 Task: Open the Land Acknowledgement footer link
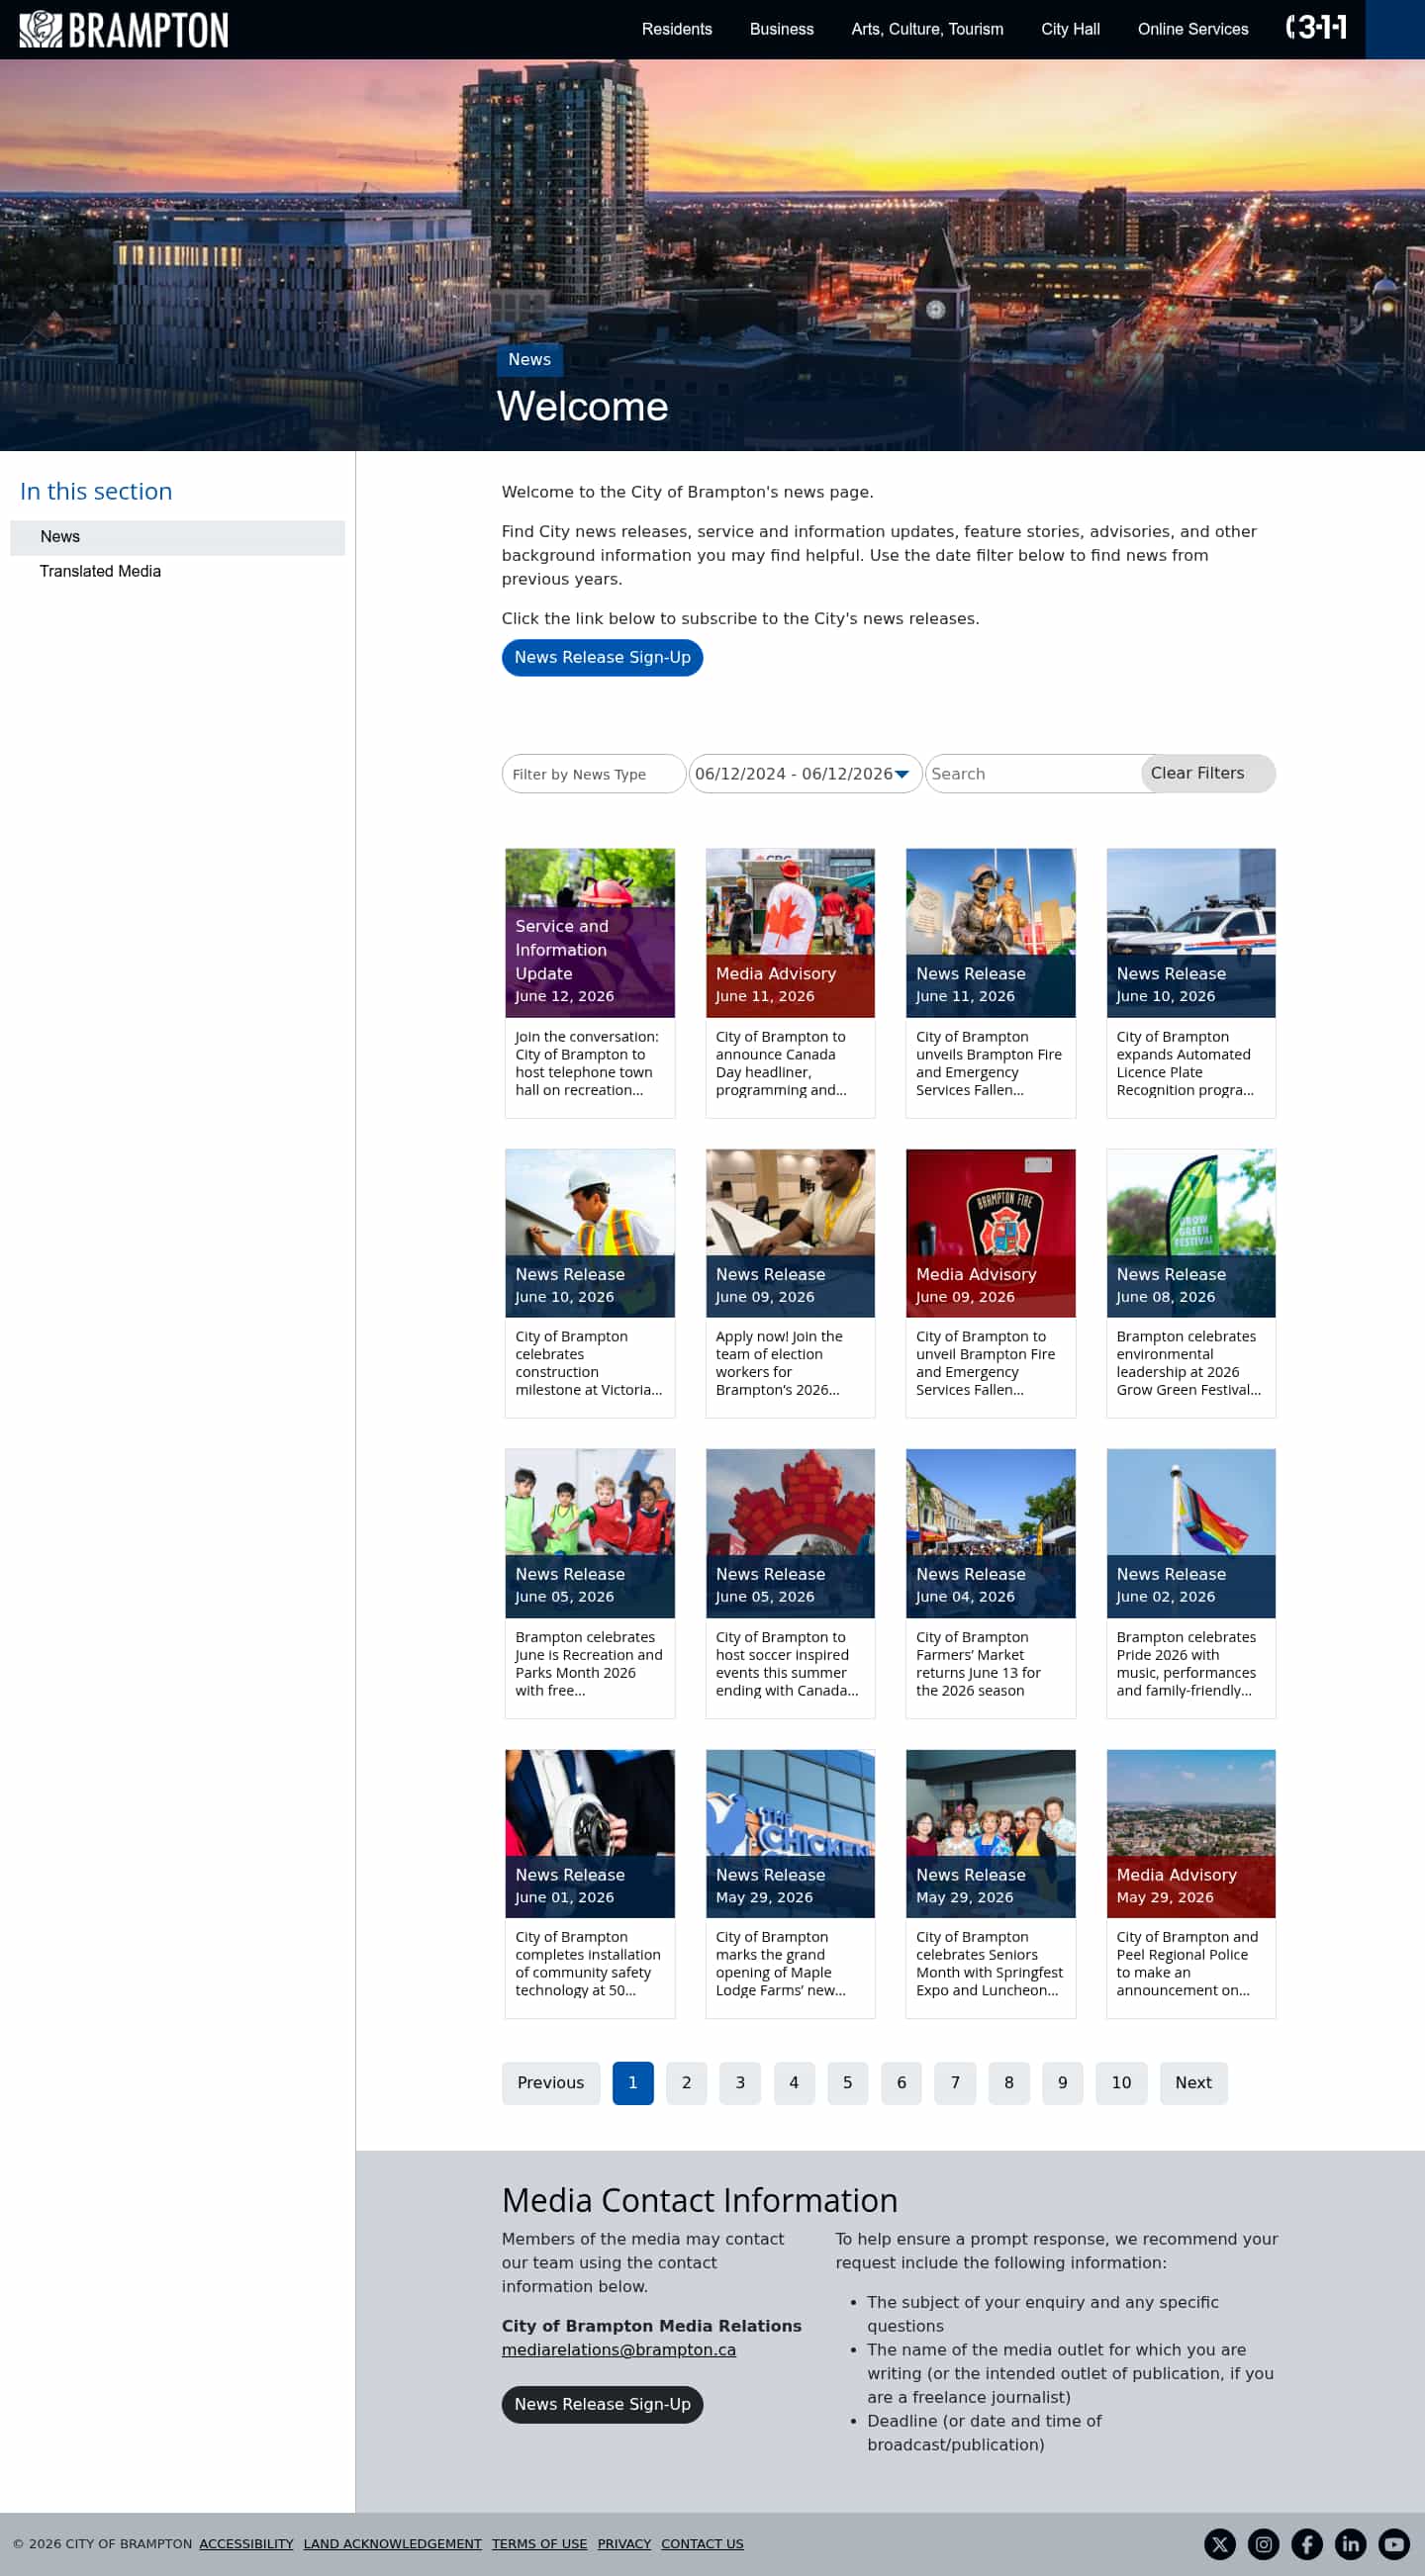tap(392, 2544)
